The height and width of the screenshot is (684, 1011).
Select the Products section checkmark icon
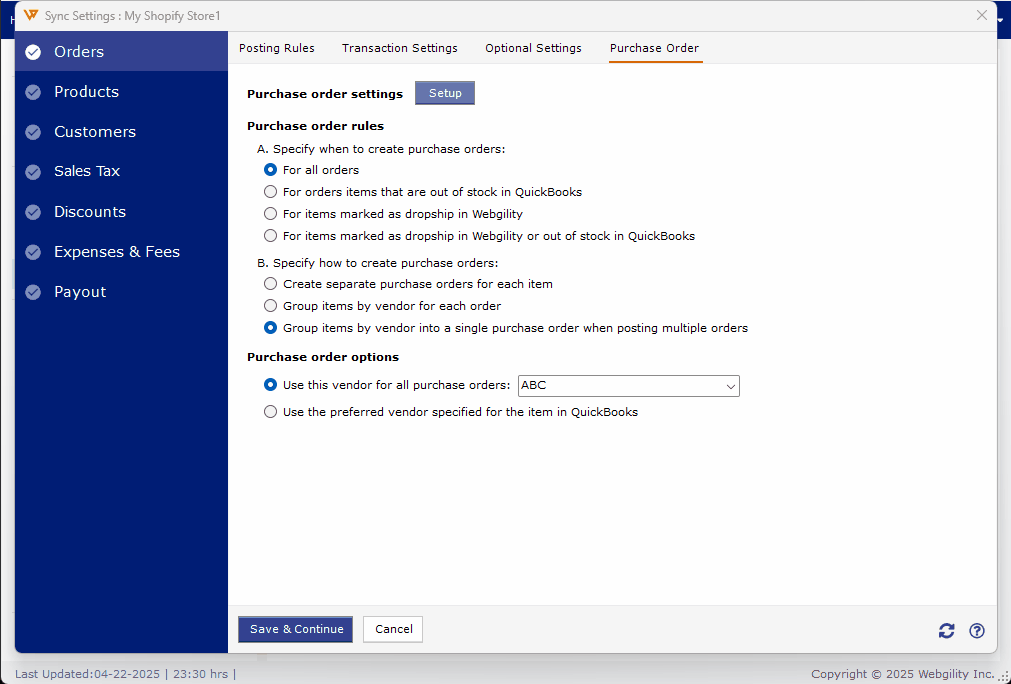(31, 91)
